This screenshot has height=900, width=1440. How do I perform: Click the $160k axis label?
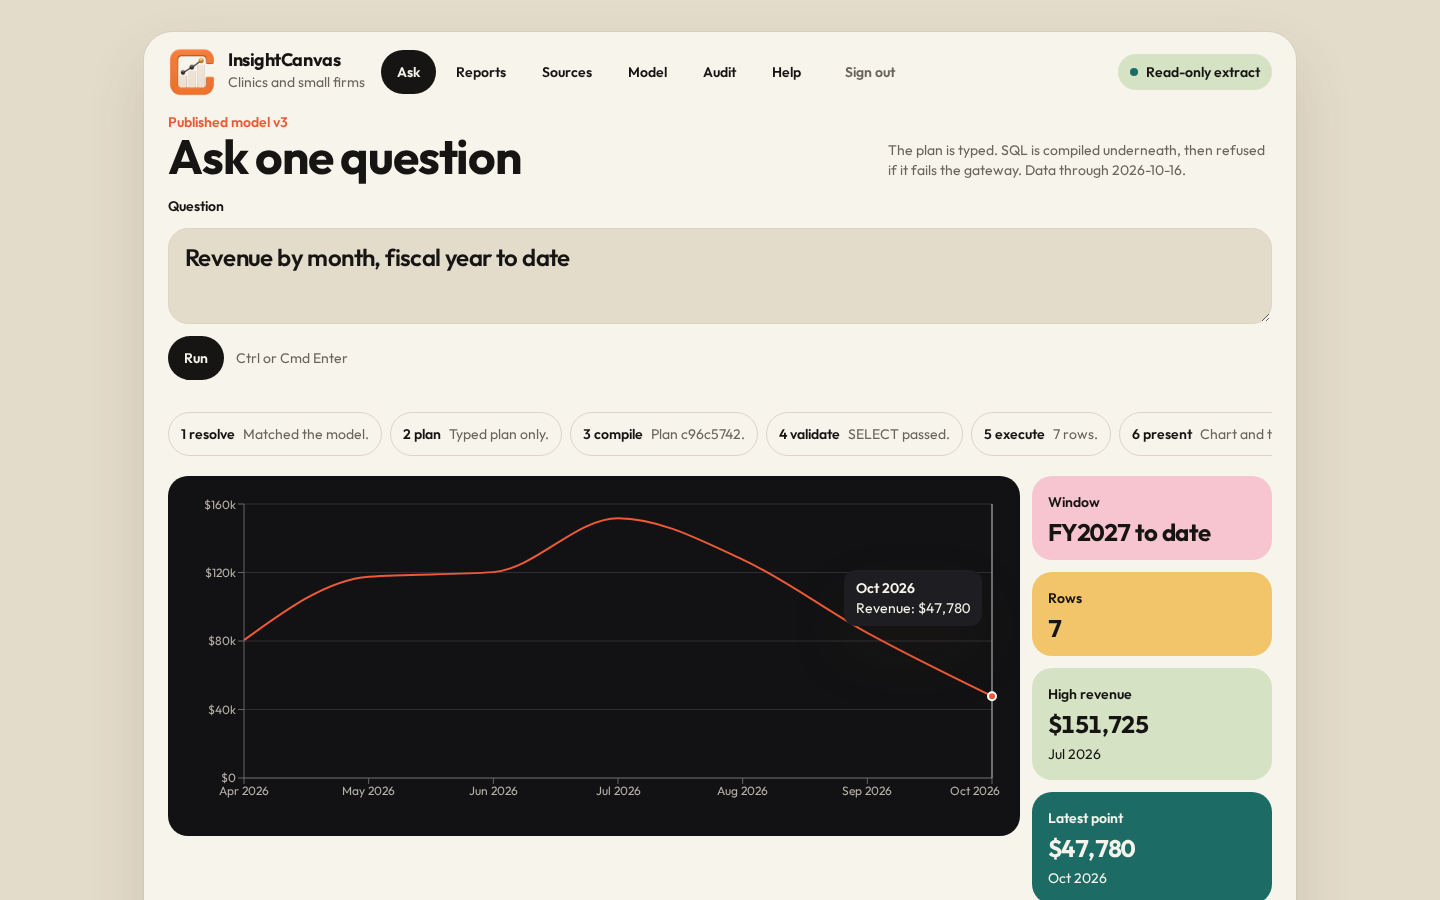click(x=220, y=505)
